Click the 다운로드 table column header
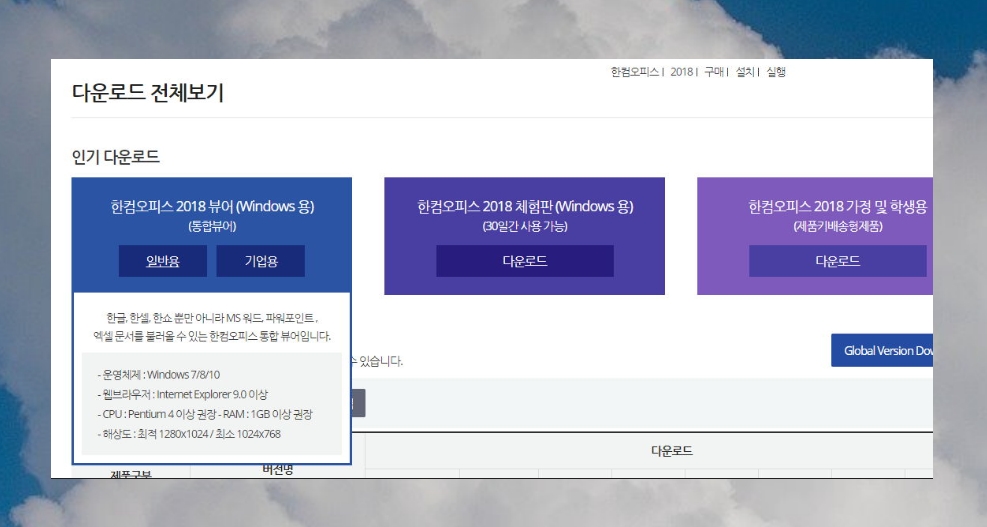This screenshot has height=527, width=987. pyautogui.click(x=672, y=451)
